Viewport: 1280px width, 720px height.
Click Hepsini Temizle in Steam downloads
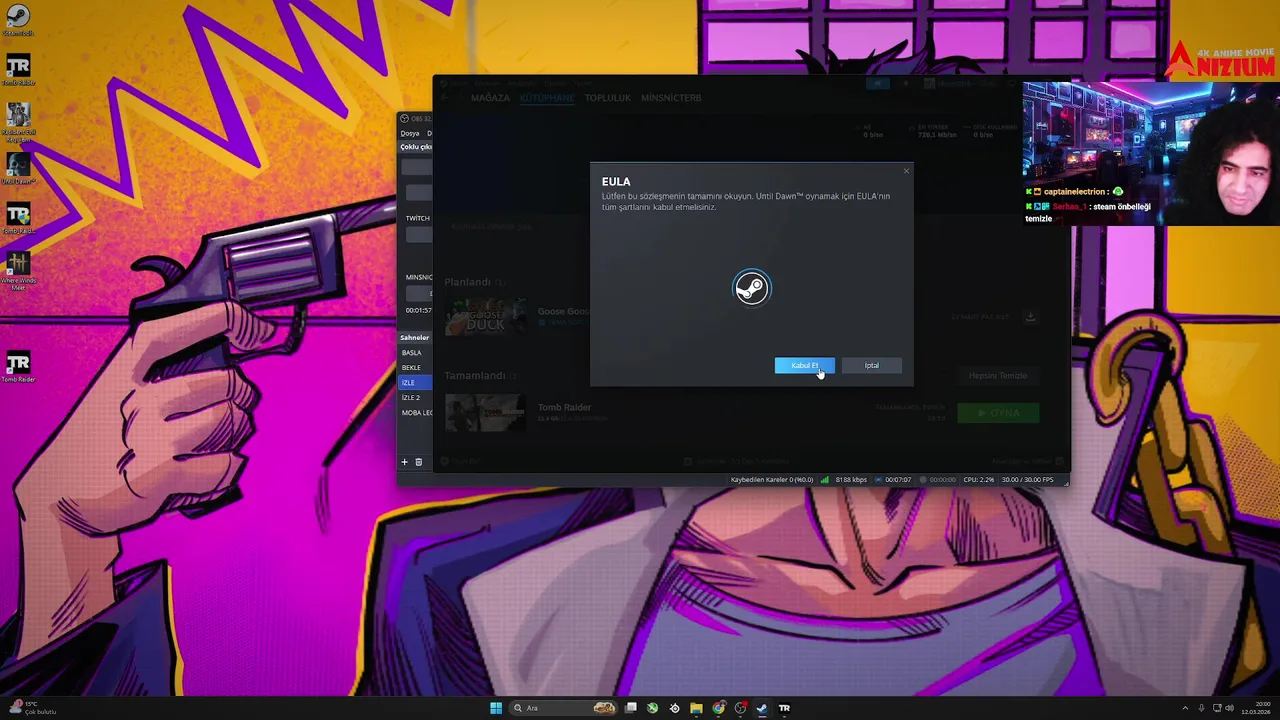pyautogui.click(x=998, y=375)
